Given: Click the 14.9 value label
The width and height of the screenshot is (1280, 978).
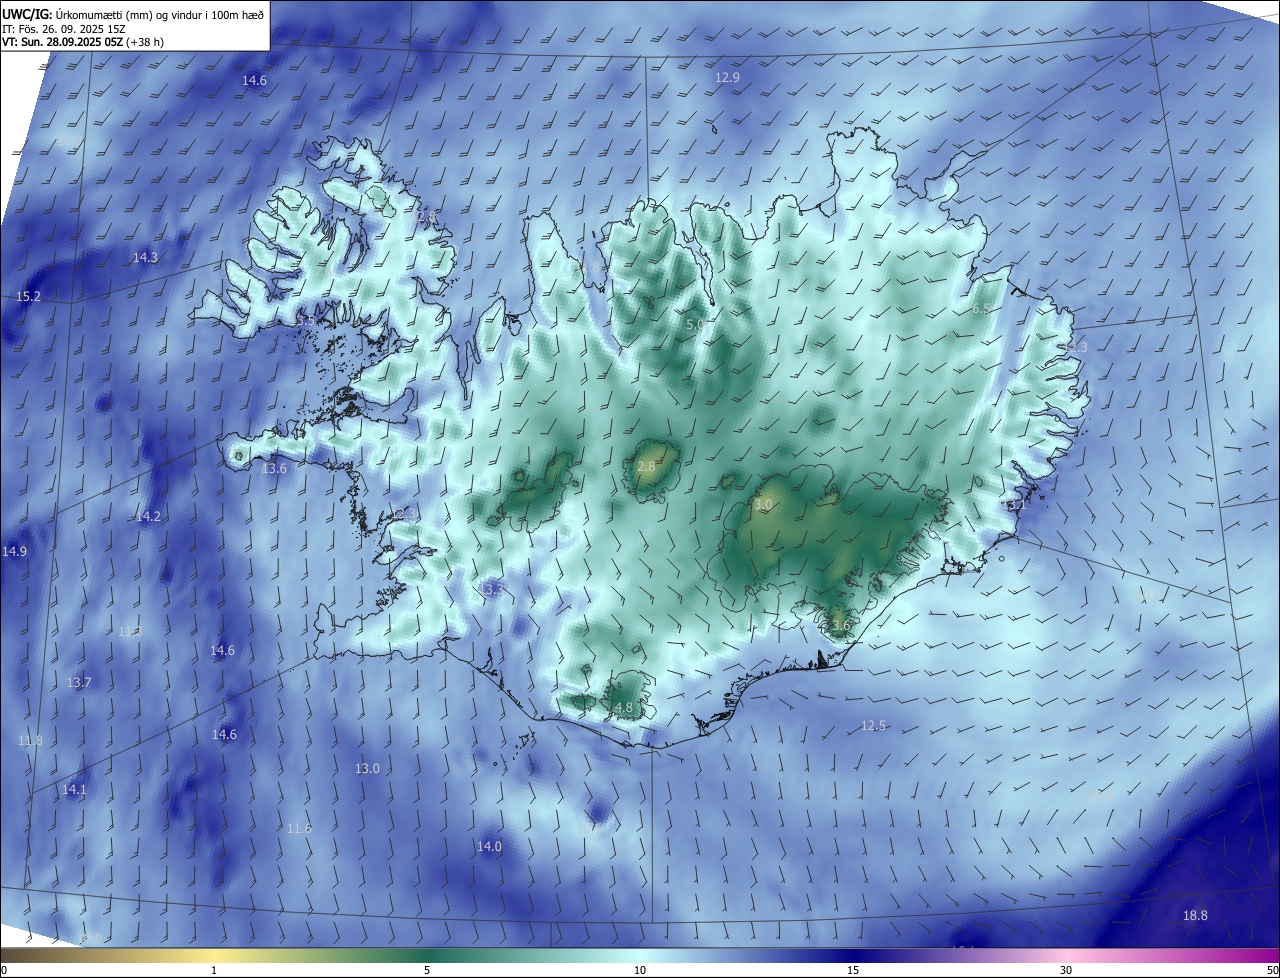Looking at the screenshot, I should point(14,552).
